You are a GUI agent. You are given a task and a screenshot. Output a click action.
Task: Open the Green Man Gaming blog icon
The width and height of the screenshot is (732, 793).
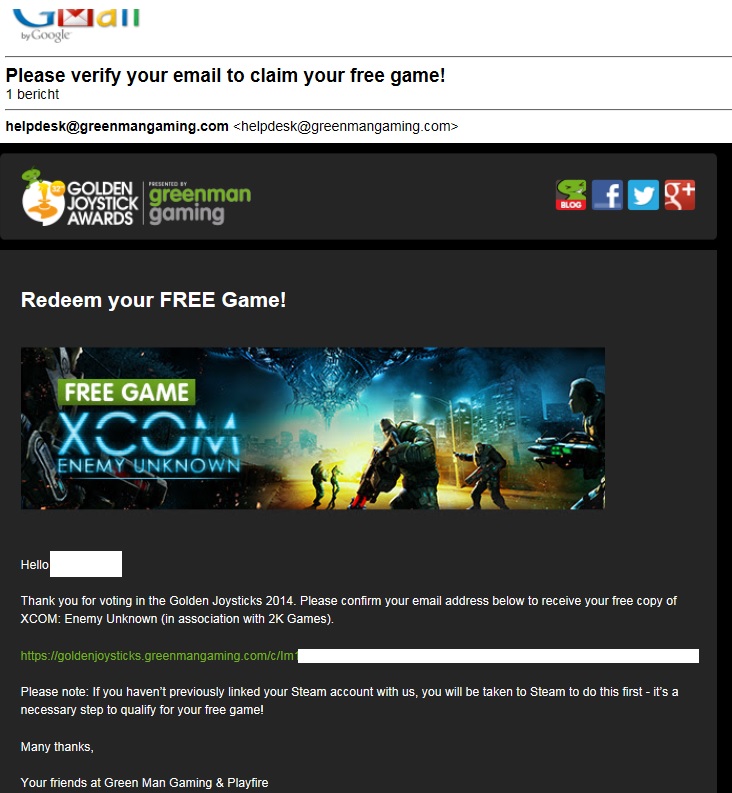coord(571,195)
